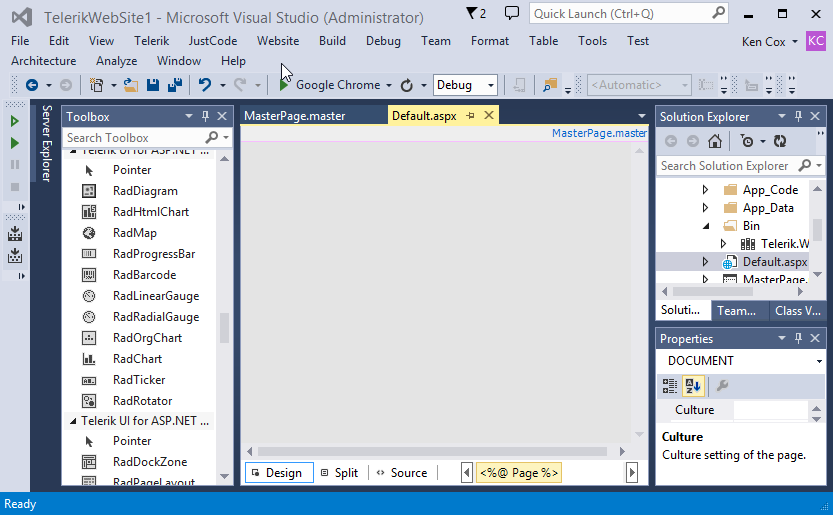Screen dimensions: 833x515
Task: Click the Home icon in Solution Explorer
Action: pyautogui.click(x=715, y=141)
